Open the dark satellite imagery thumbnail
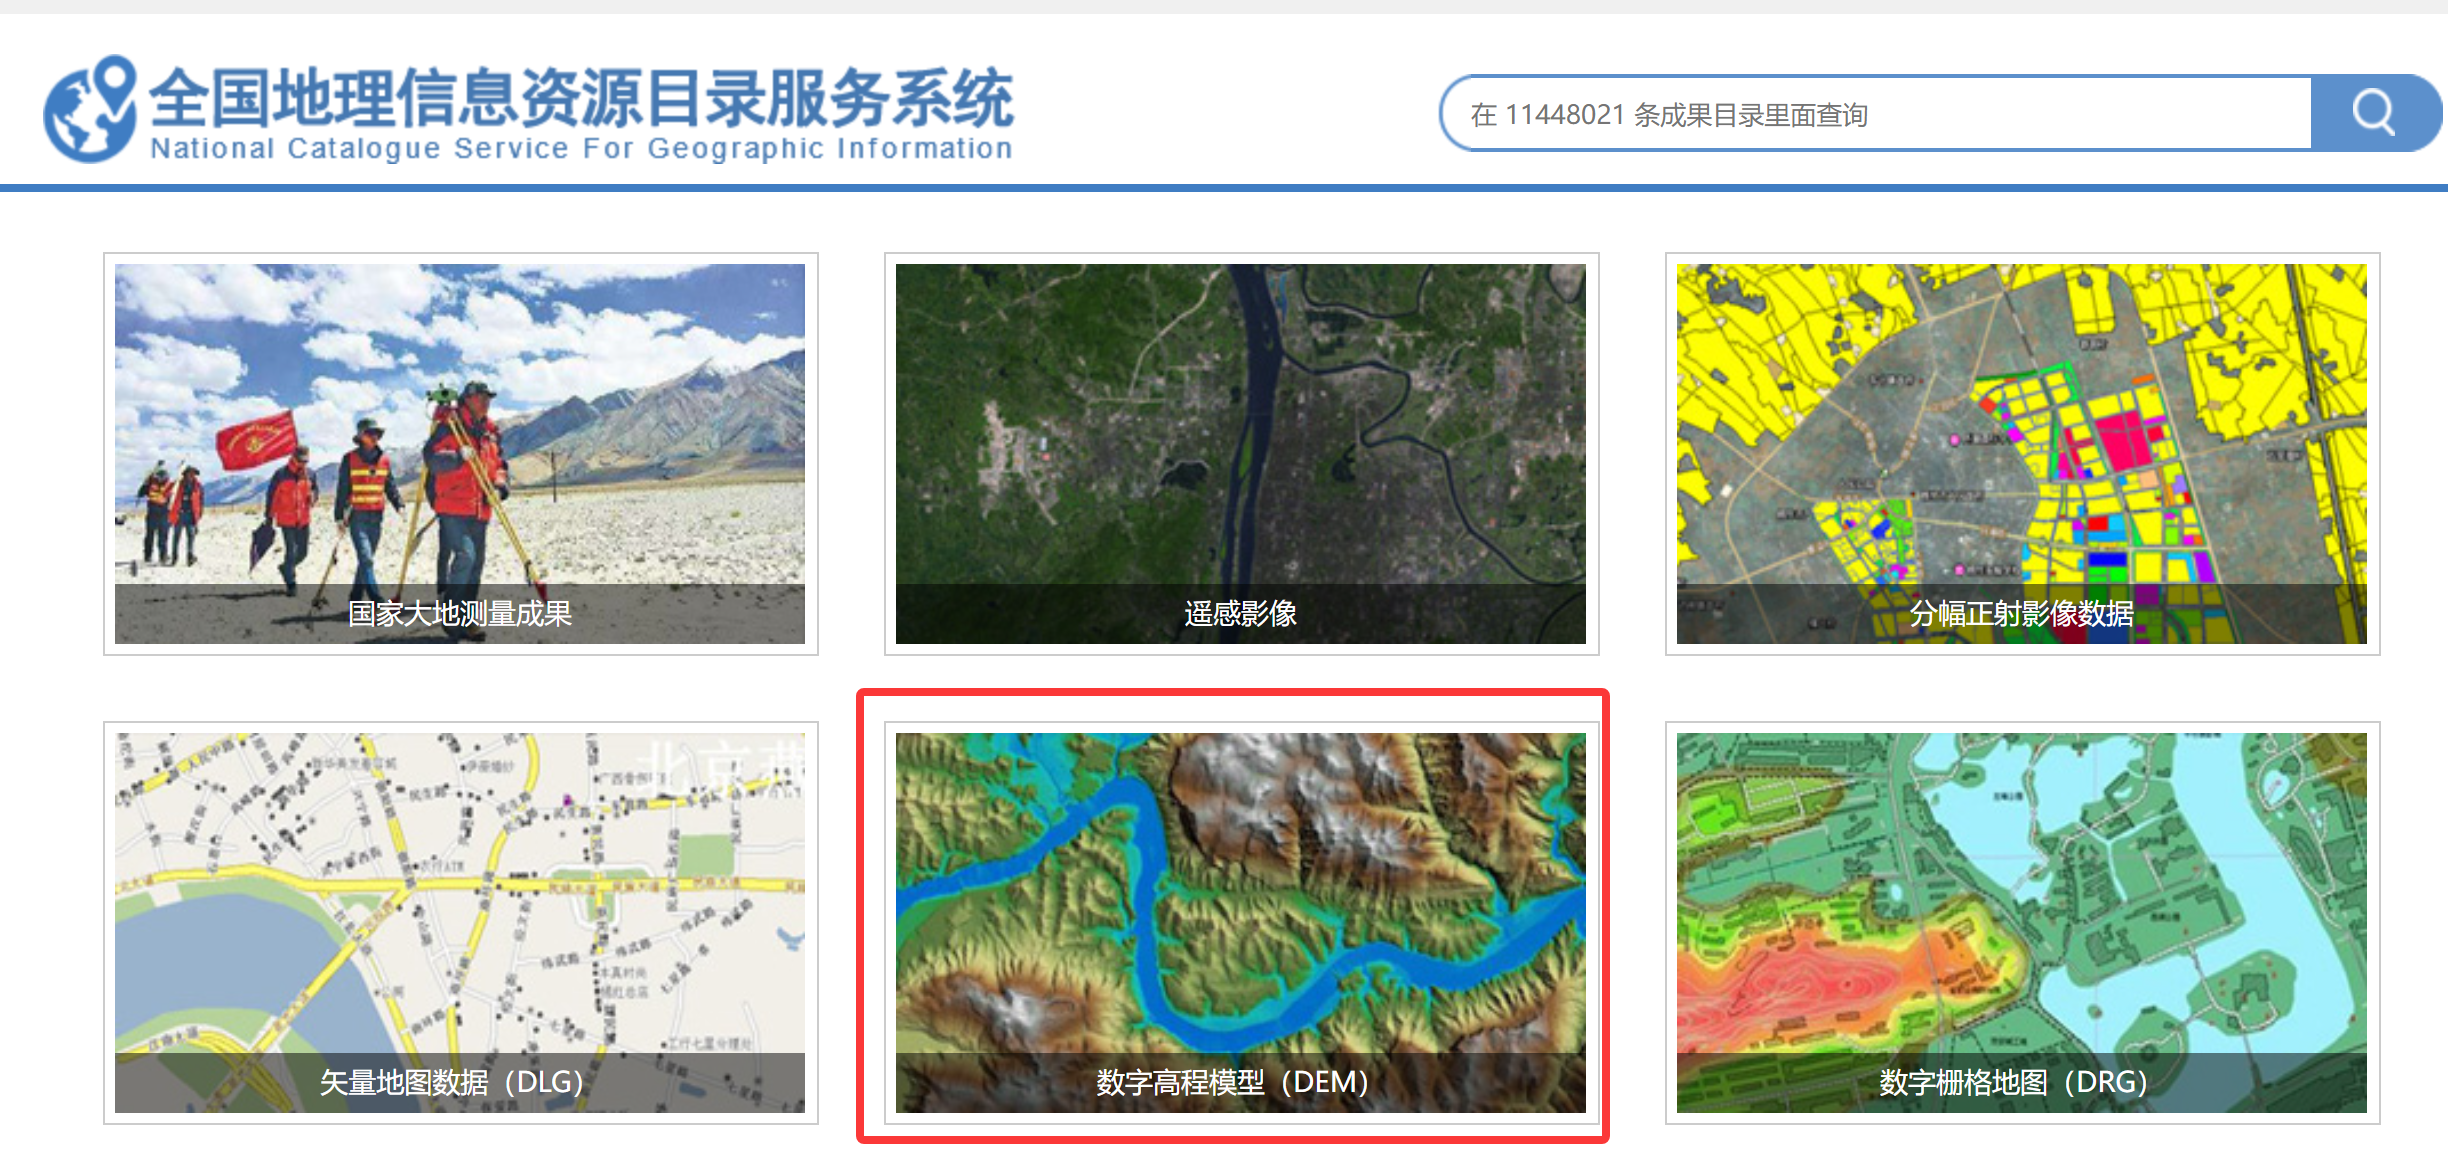2448x1162 pixels. (1240, 420)
